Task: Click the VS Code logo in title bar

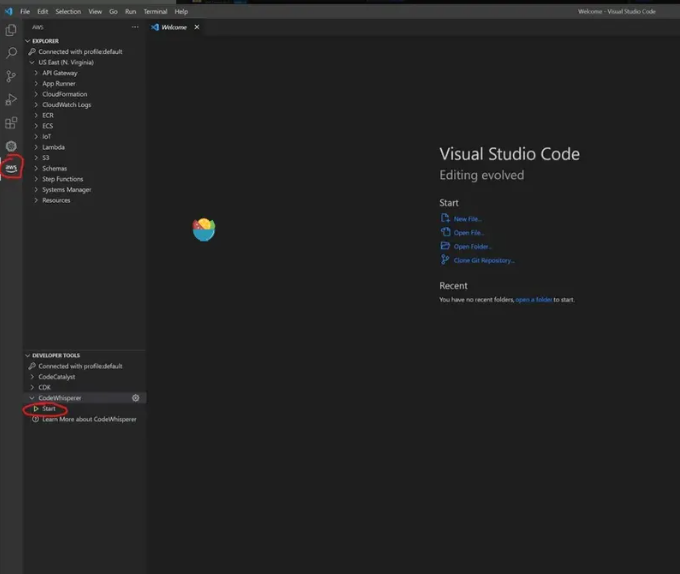Action: (8, 11)
